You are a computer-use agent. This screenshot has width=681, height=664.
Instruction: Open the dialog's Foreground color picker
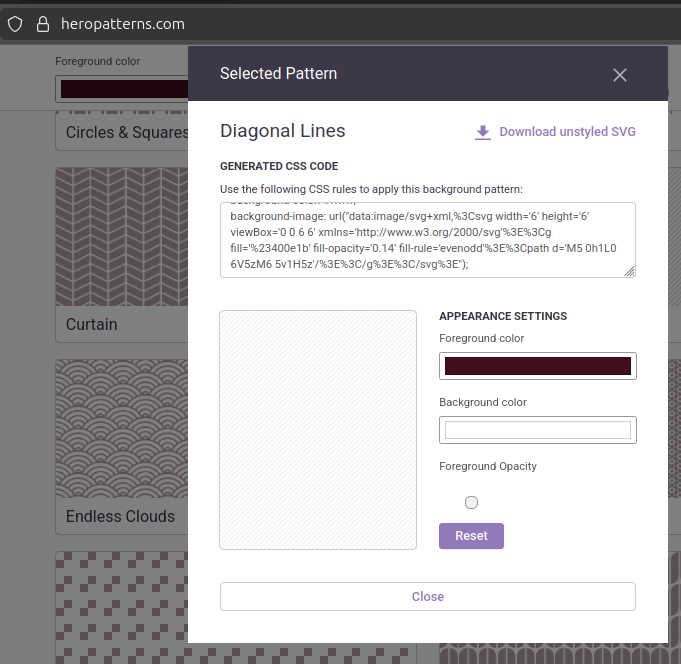click(537, 366)
